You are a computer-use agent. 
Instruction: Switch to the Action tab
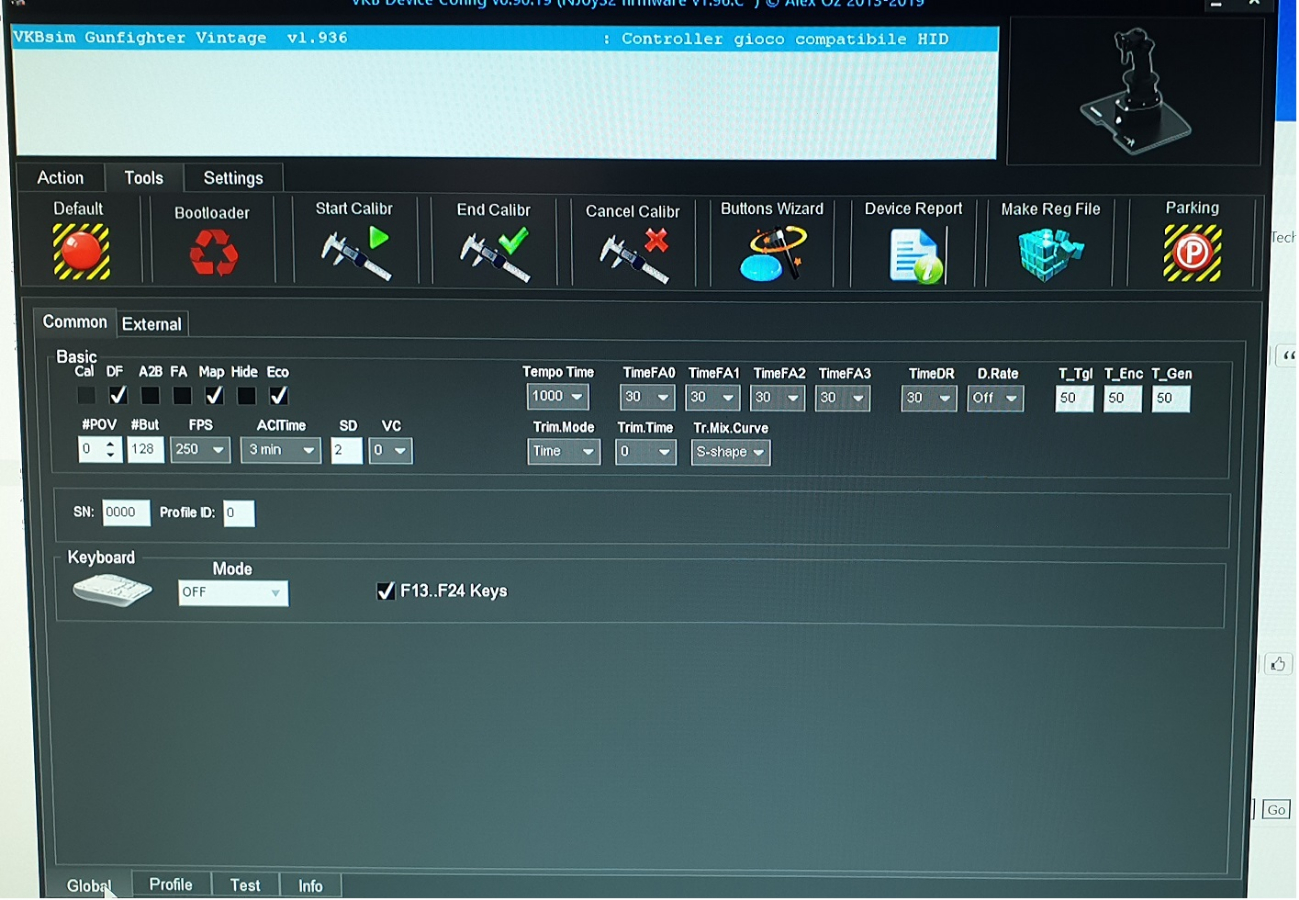(60, 178)
